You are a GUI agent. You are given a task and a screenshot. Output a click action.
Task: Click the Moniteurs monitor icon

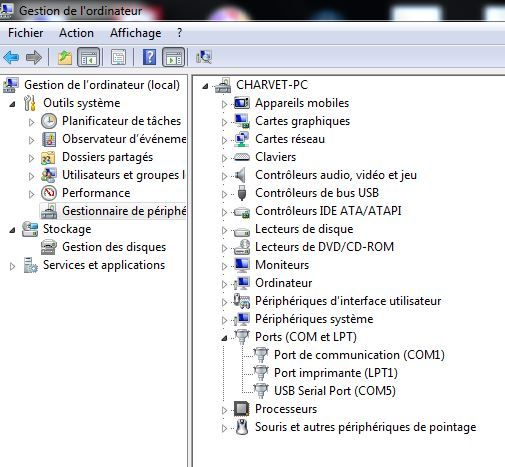242,265
